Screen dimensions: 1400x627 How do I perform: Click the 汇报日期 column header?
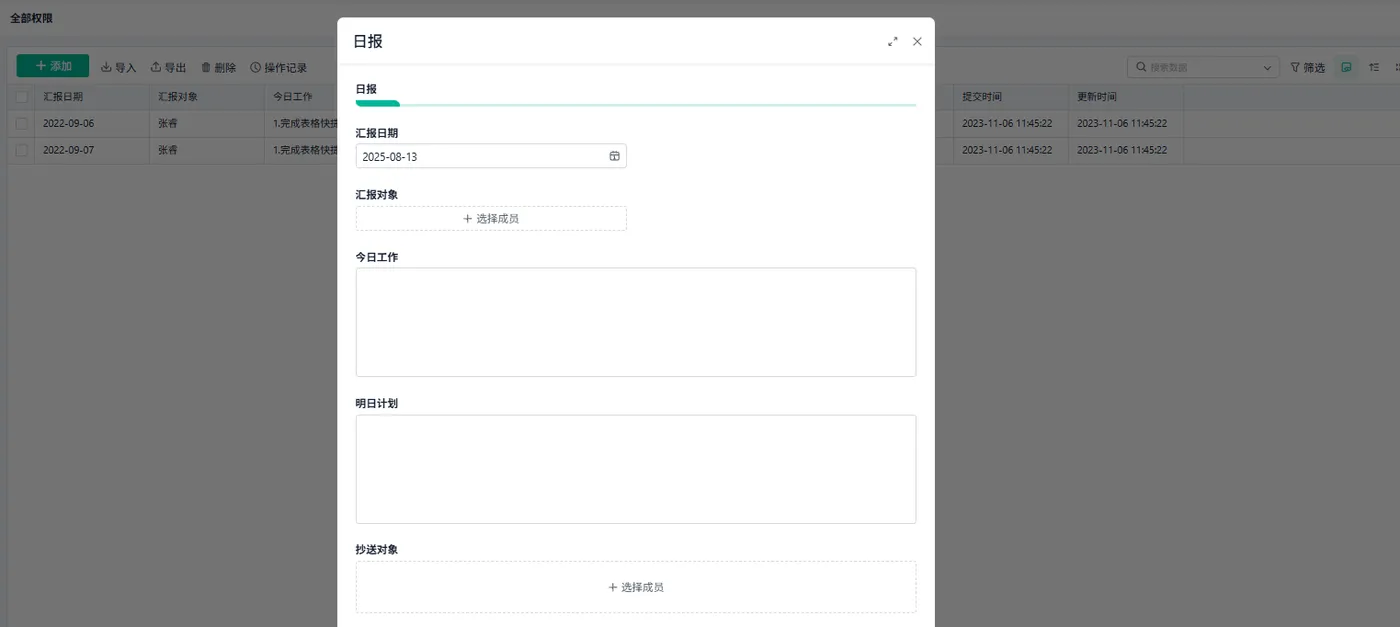(92, 97)
